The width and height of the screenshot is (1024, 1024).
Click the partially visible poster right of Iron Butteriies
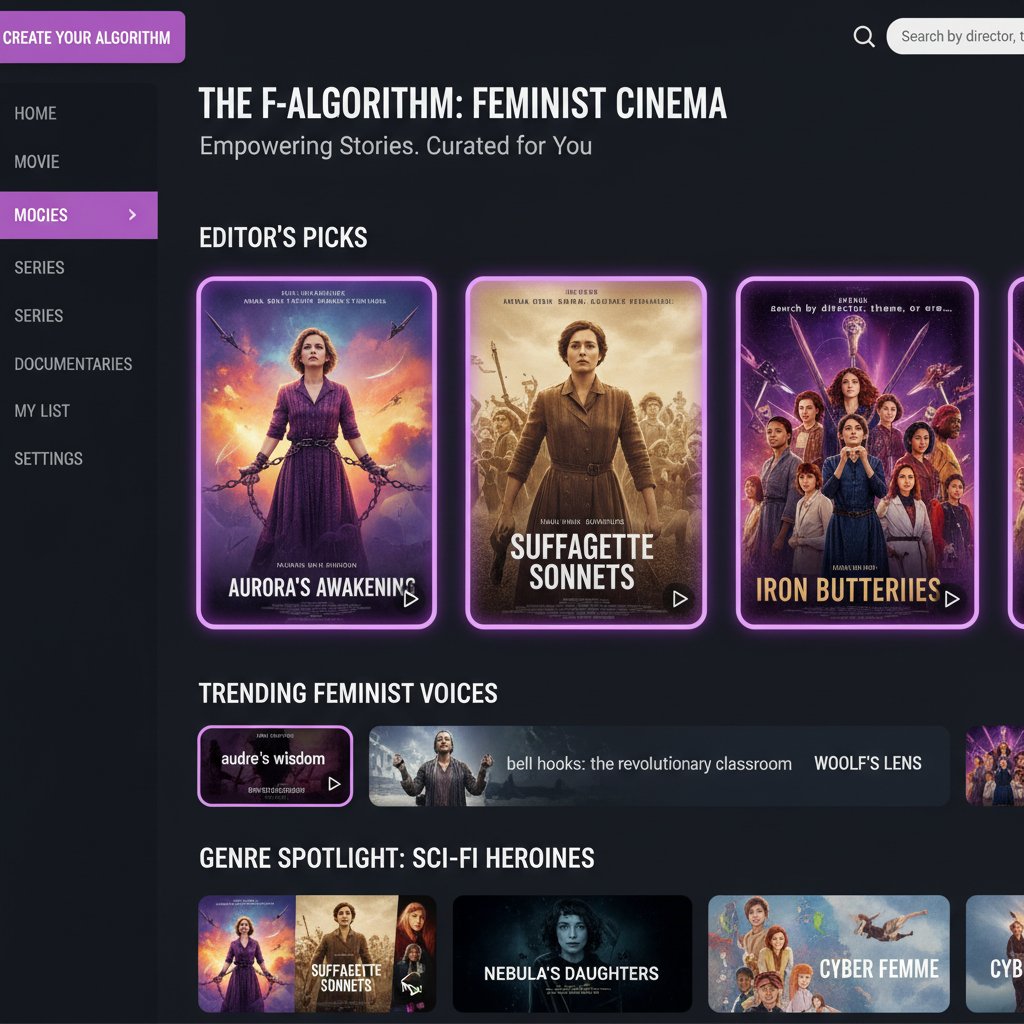pos(1016,445)
